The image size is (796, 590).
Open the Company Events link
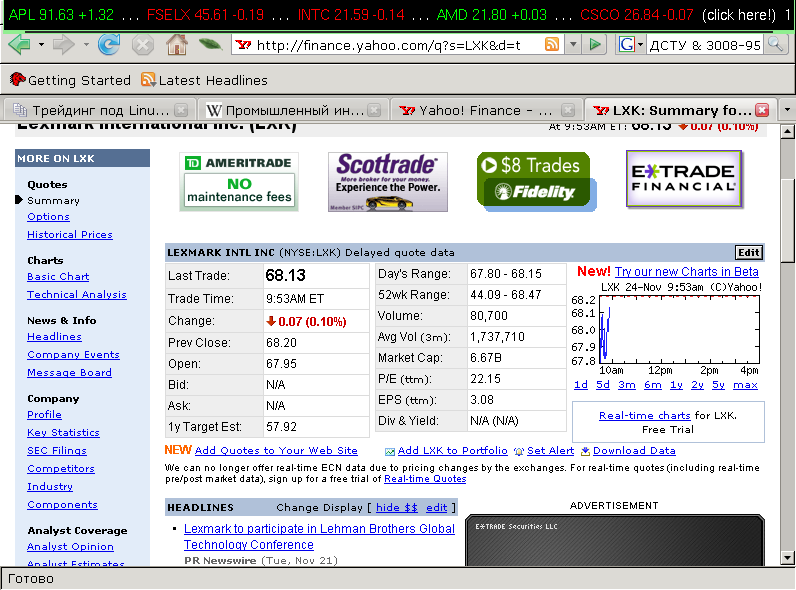pyautogui.click(x=73, y=354)
